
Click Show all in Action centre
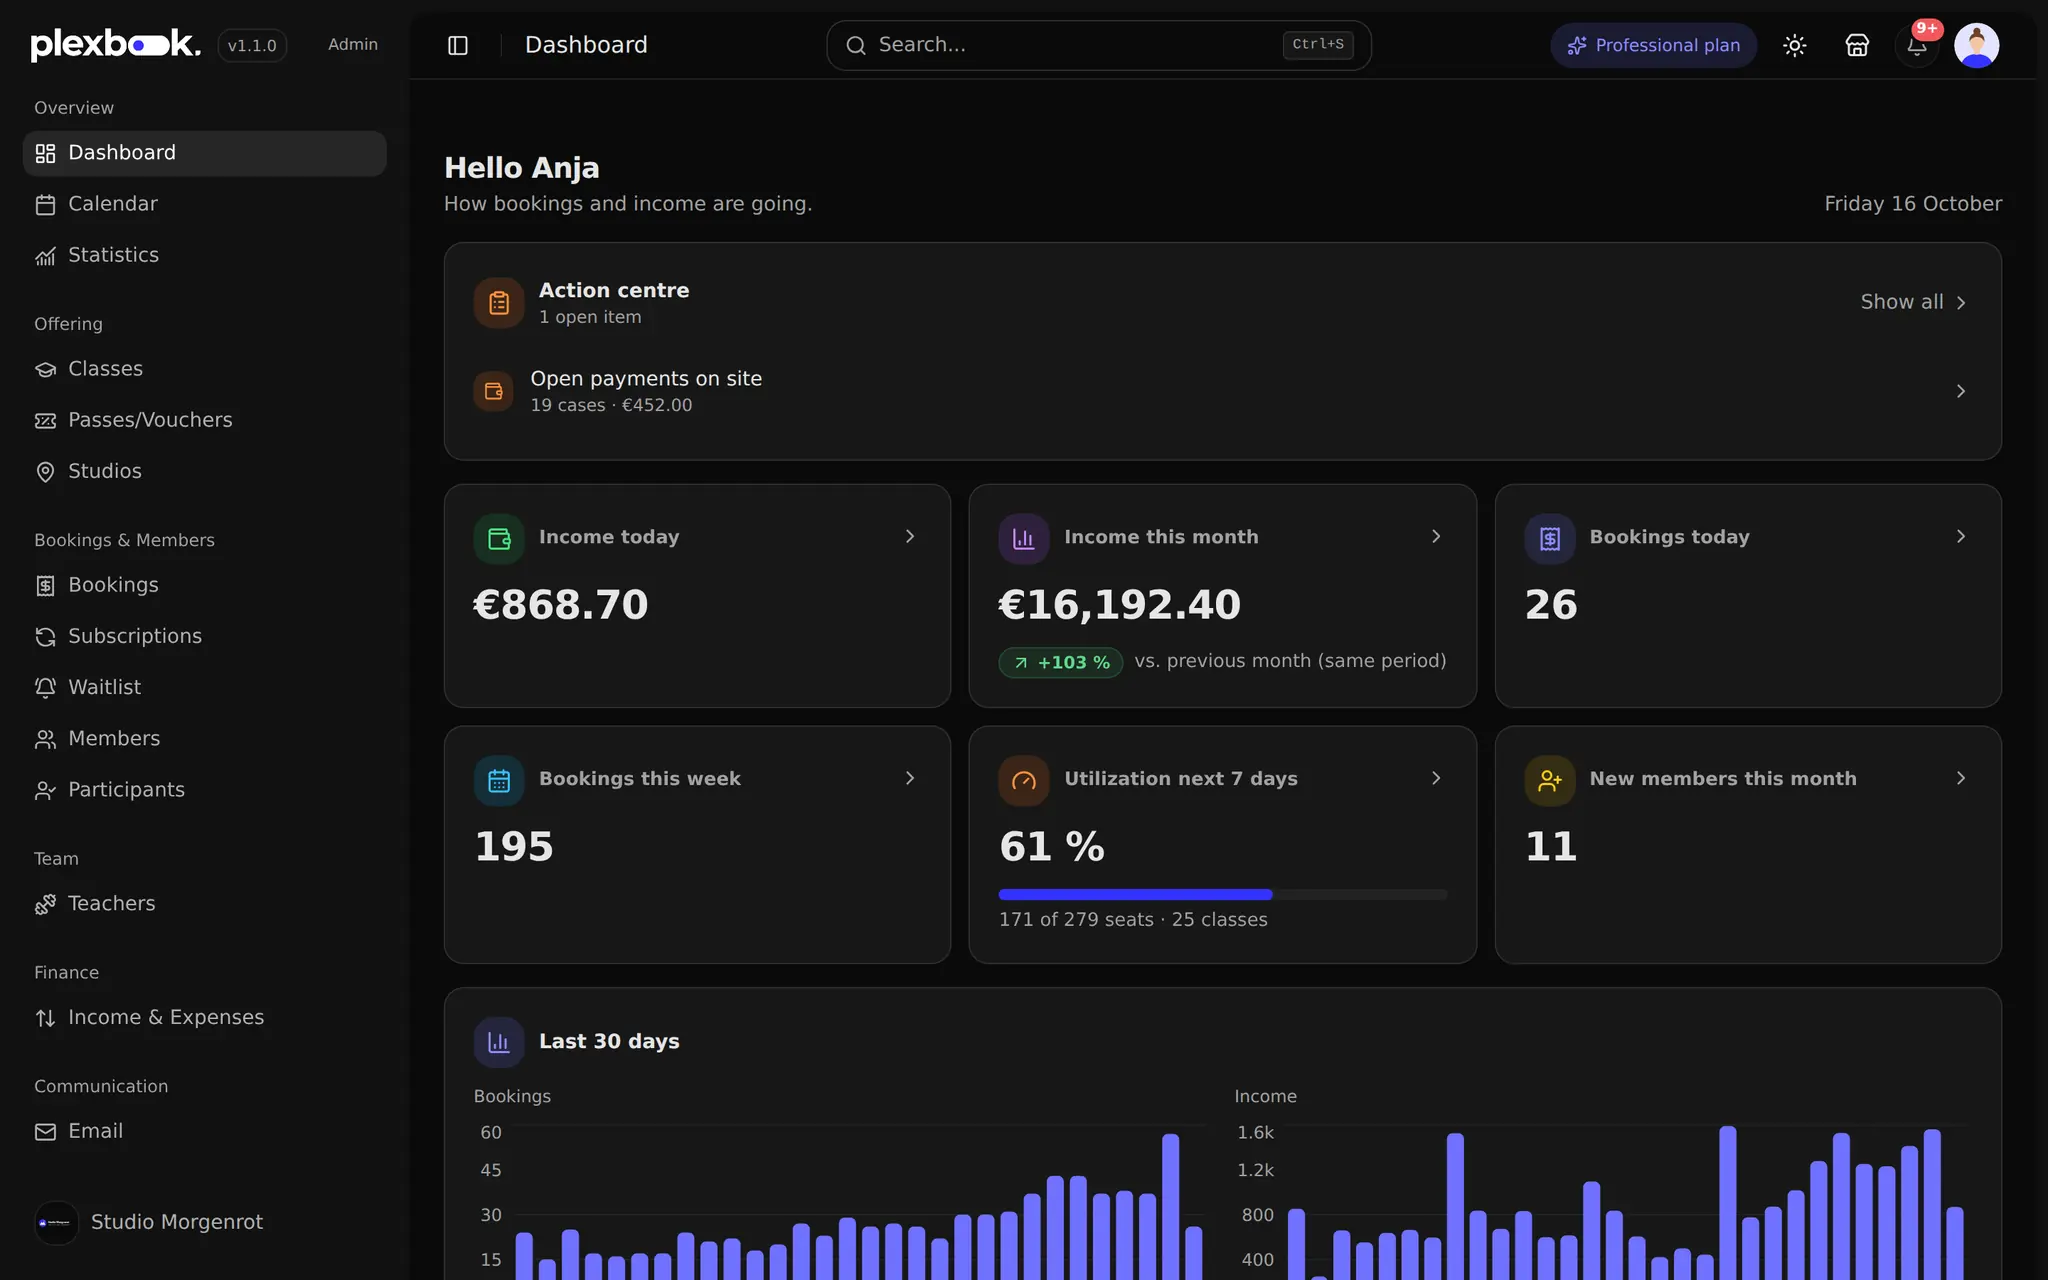click(x=1914, y=302)
